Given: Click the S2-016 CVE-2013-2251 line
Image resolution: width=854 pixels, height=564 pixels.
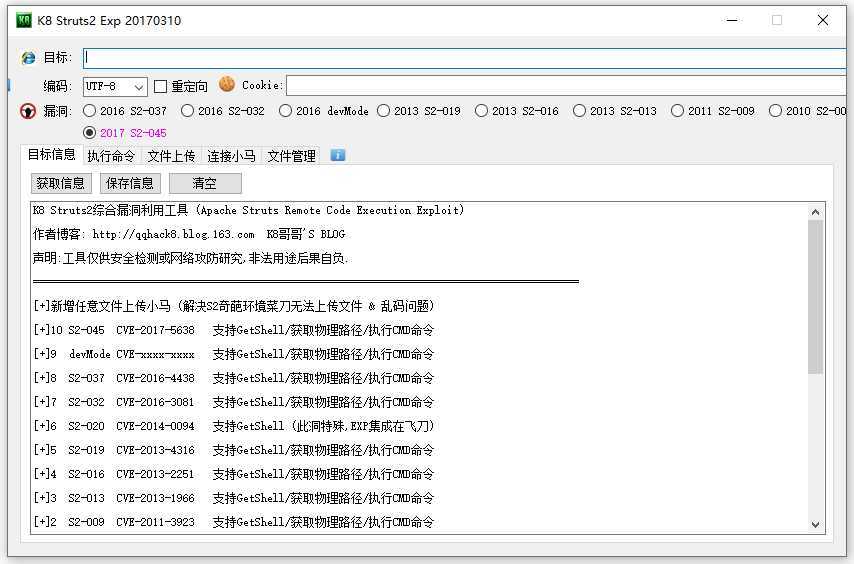Looking at the screenshot, I should point(234,474).
